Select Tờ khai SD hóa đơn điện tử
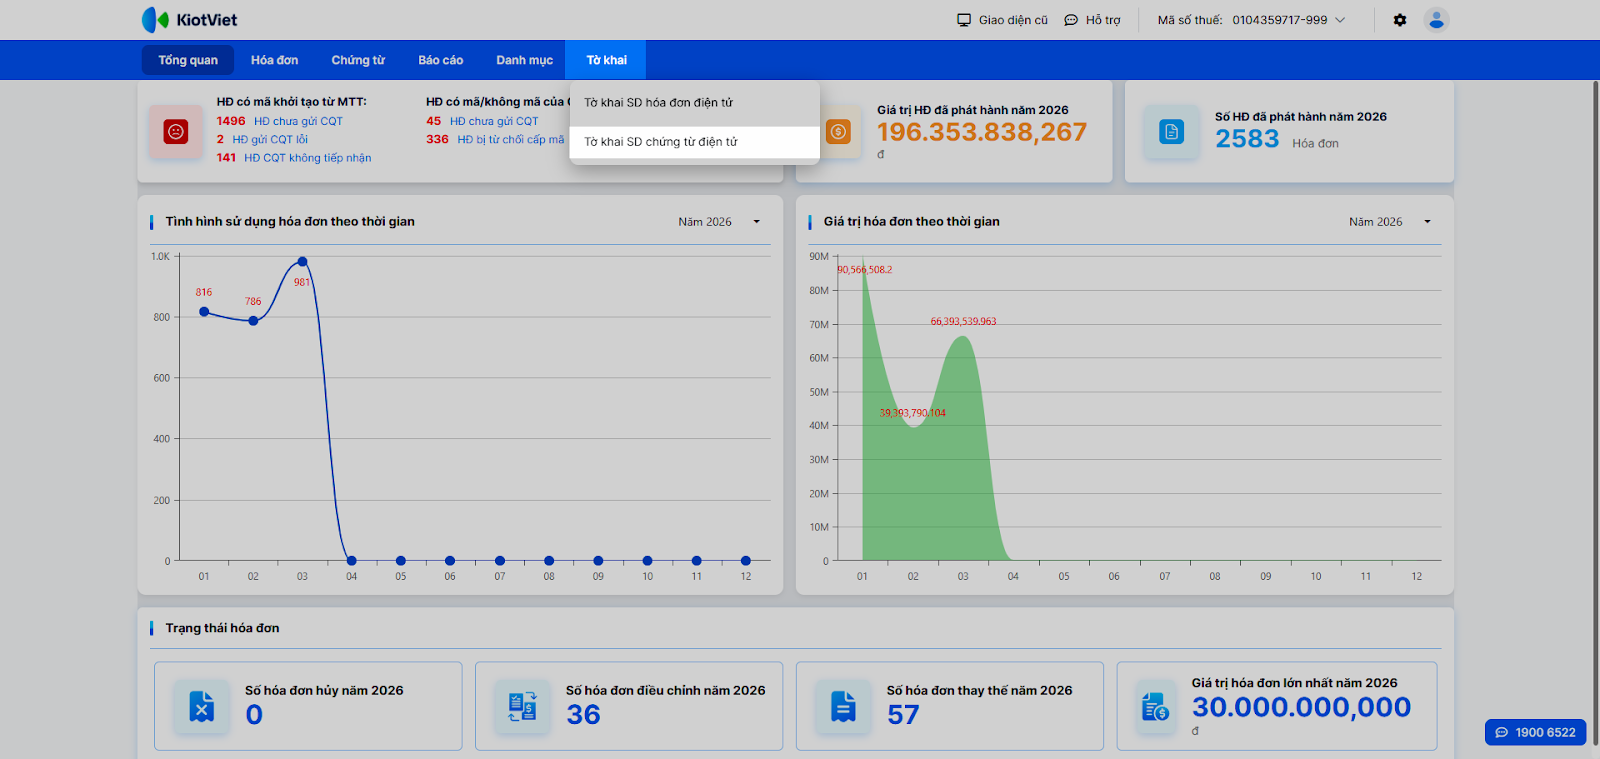This screenshot has width=1600, height=759. [658, 103]
